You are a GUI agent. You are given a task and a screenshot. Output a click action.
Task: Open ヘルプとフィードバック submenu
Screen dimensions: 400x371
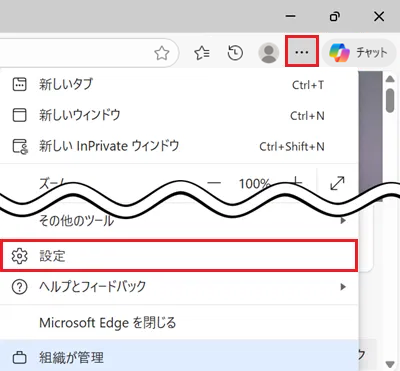point(179,287)
